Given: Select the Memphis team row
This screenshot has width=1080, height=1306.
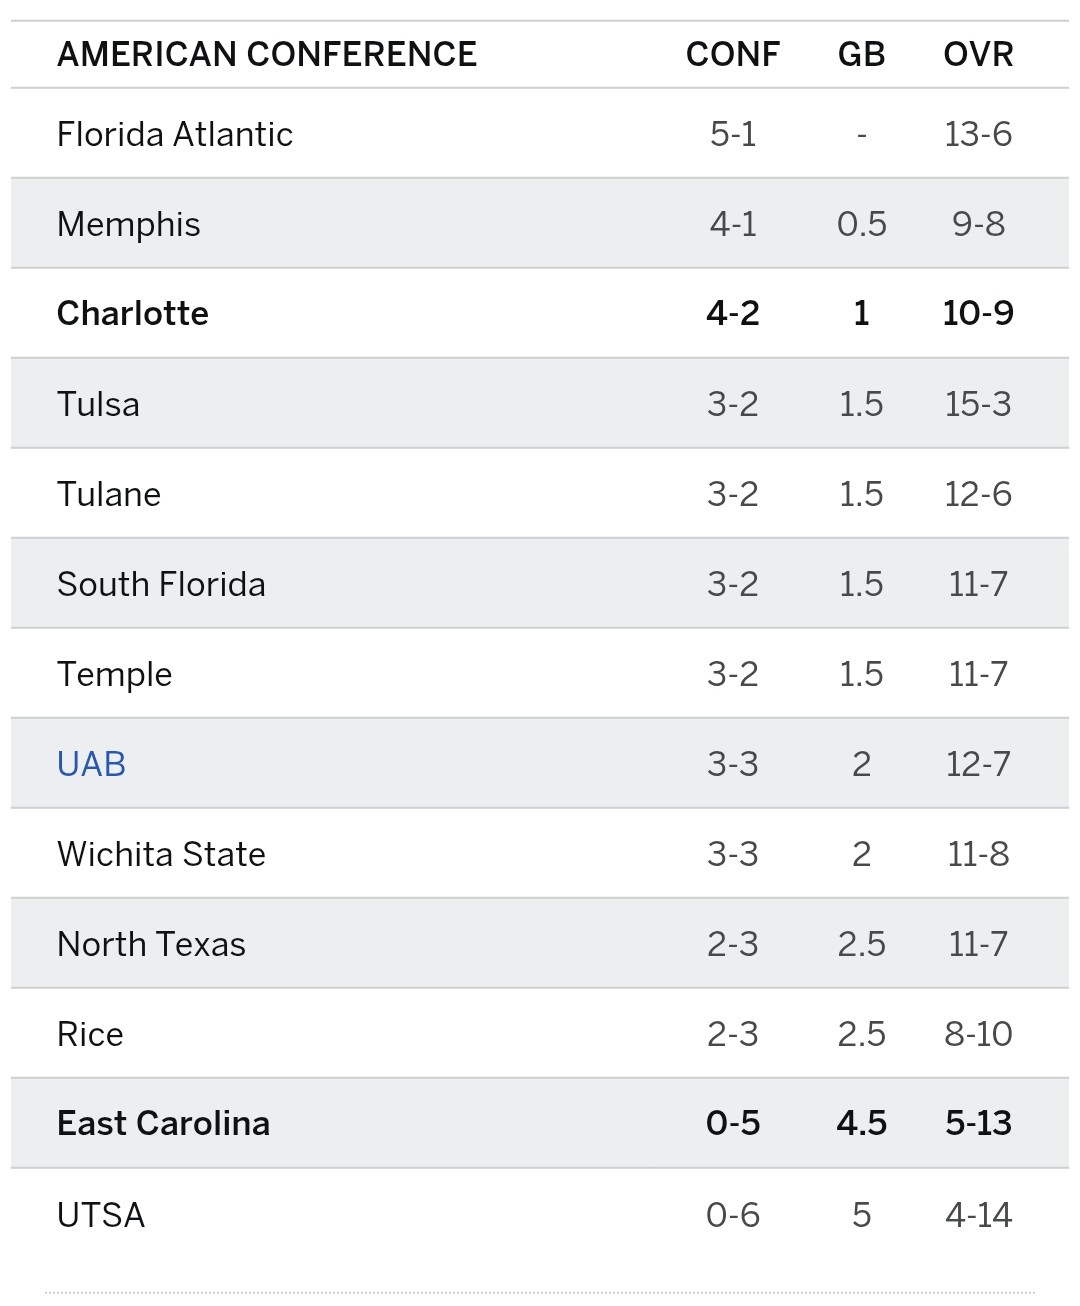Looking at the screenshot, I should (x=129, y=224).
